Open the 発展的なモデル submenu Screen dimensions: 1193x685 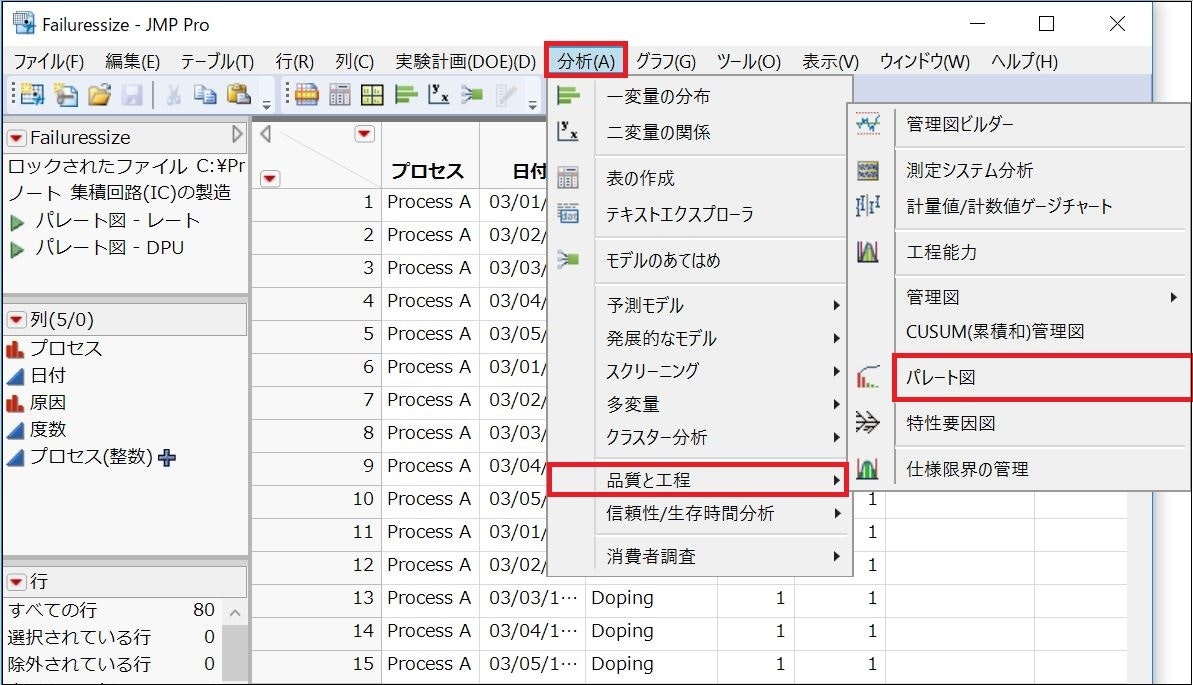click(x=721, y=338)
